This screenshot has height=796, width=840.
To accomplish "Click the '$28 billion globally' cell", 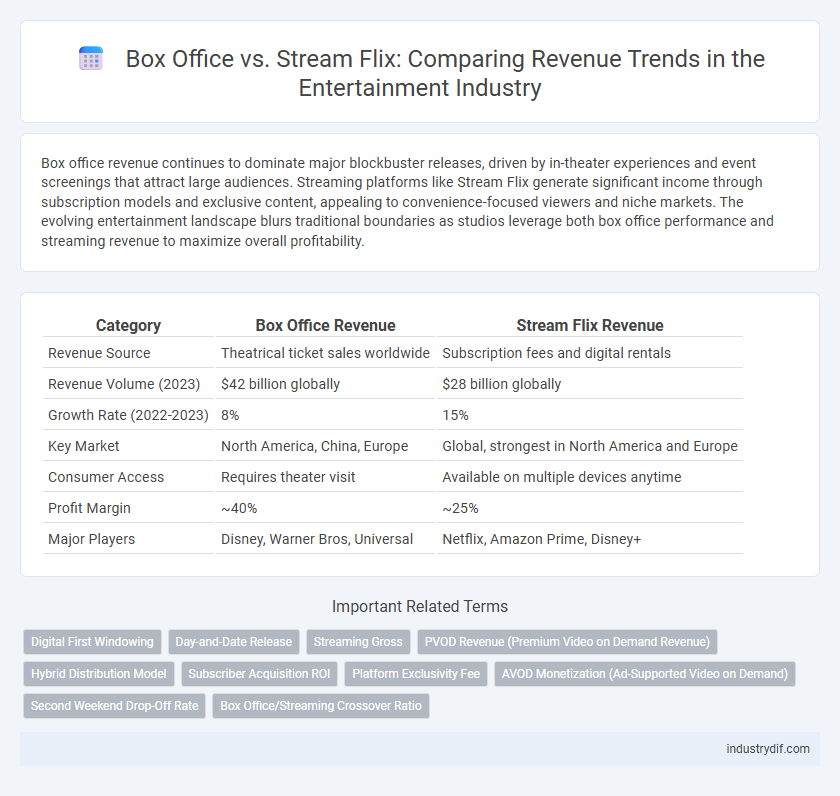I will [590, 384].
